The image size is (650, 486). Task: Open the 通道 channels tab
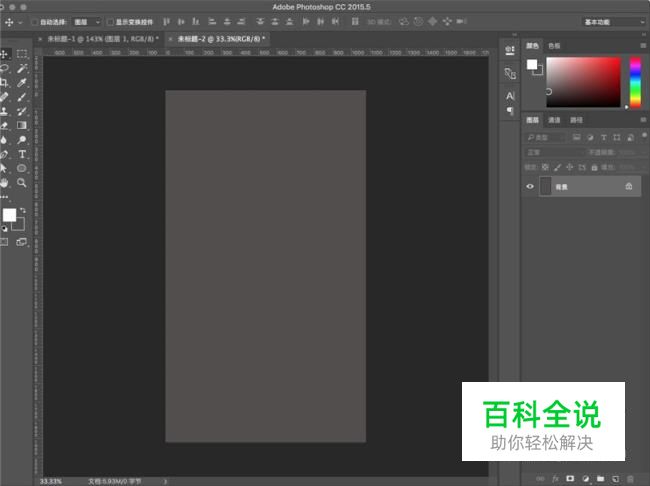[x=554, y=120]
